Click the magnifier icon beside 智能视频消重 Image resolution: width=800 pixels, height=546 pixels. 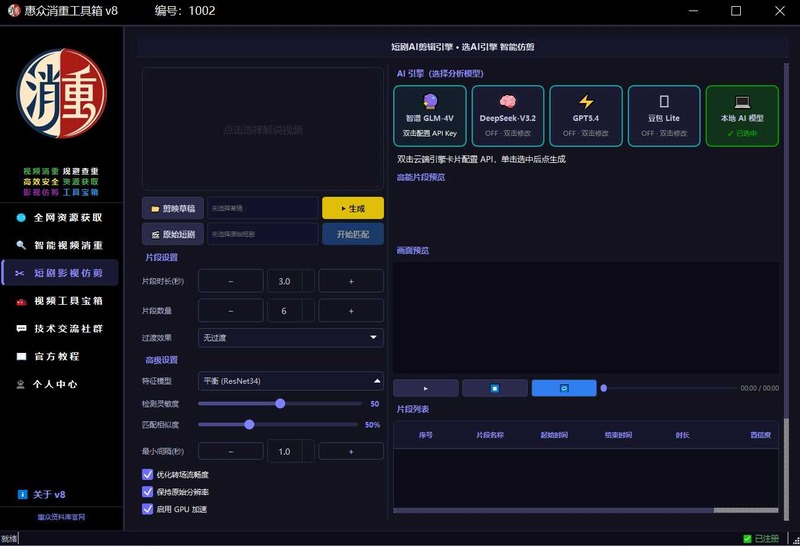click(x=21, y=245)
